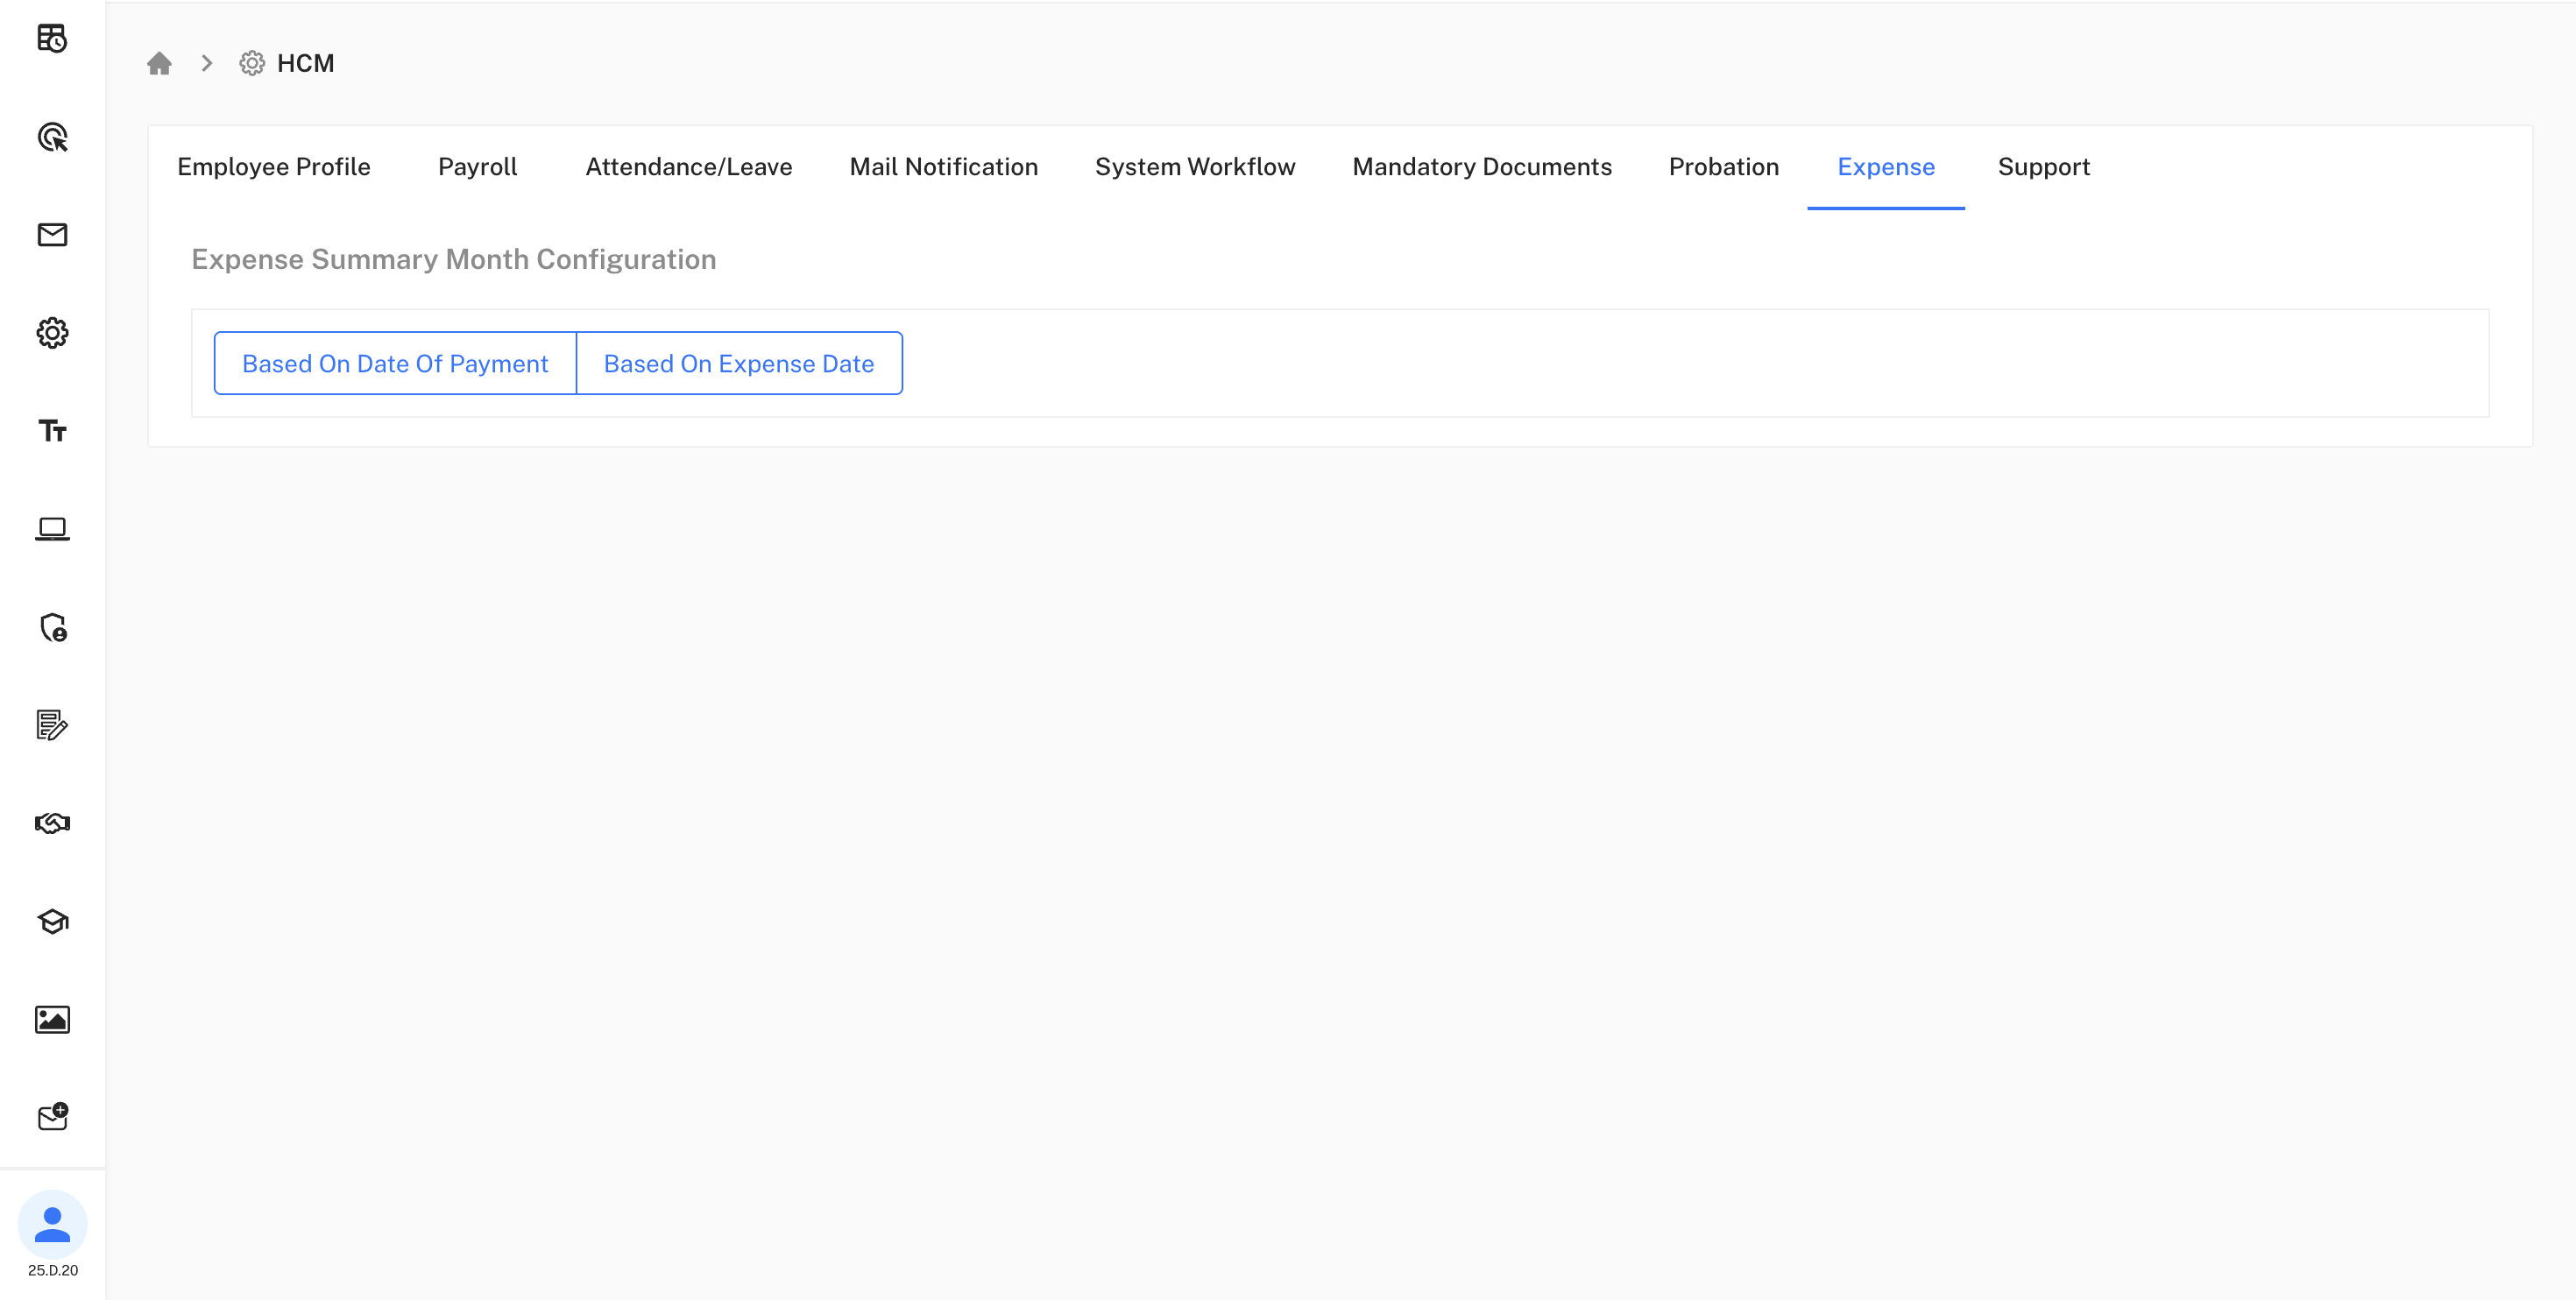Image resolution: width=2576 pixels, height=1300 pixels.
Task: Open the laptop assets sidebar icon
Action: coord(52,528)
